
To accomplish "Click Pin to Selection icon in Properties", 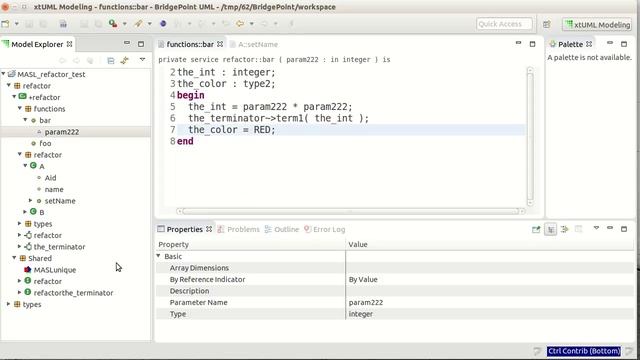I will pos(536,230).
